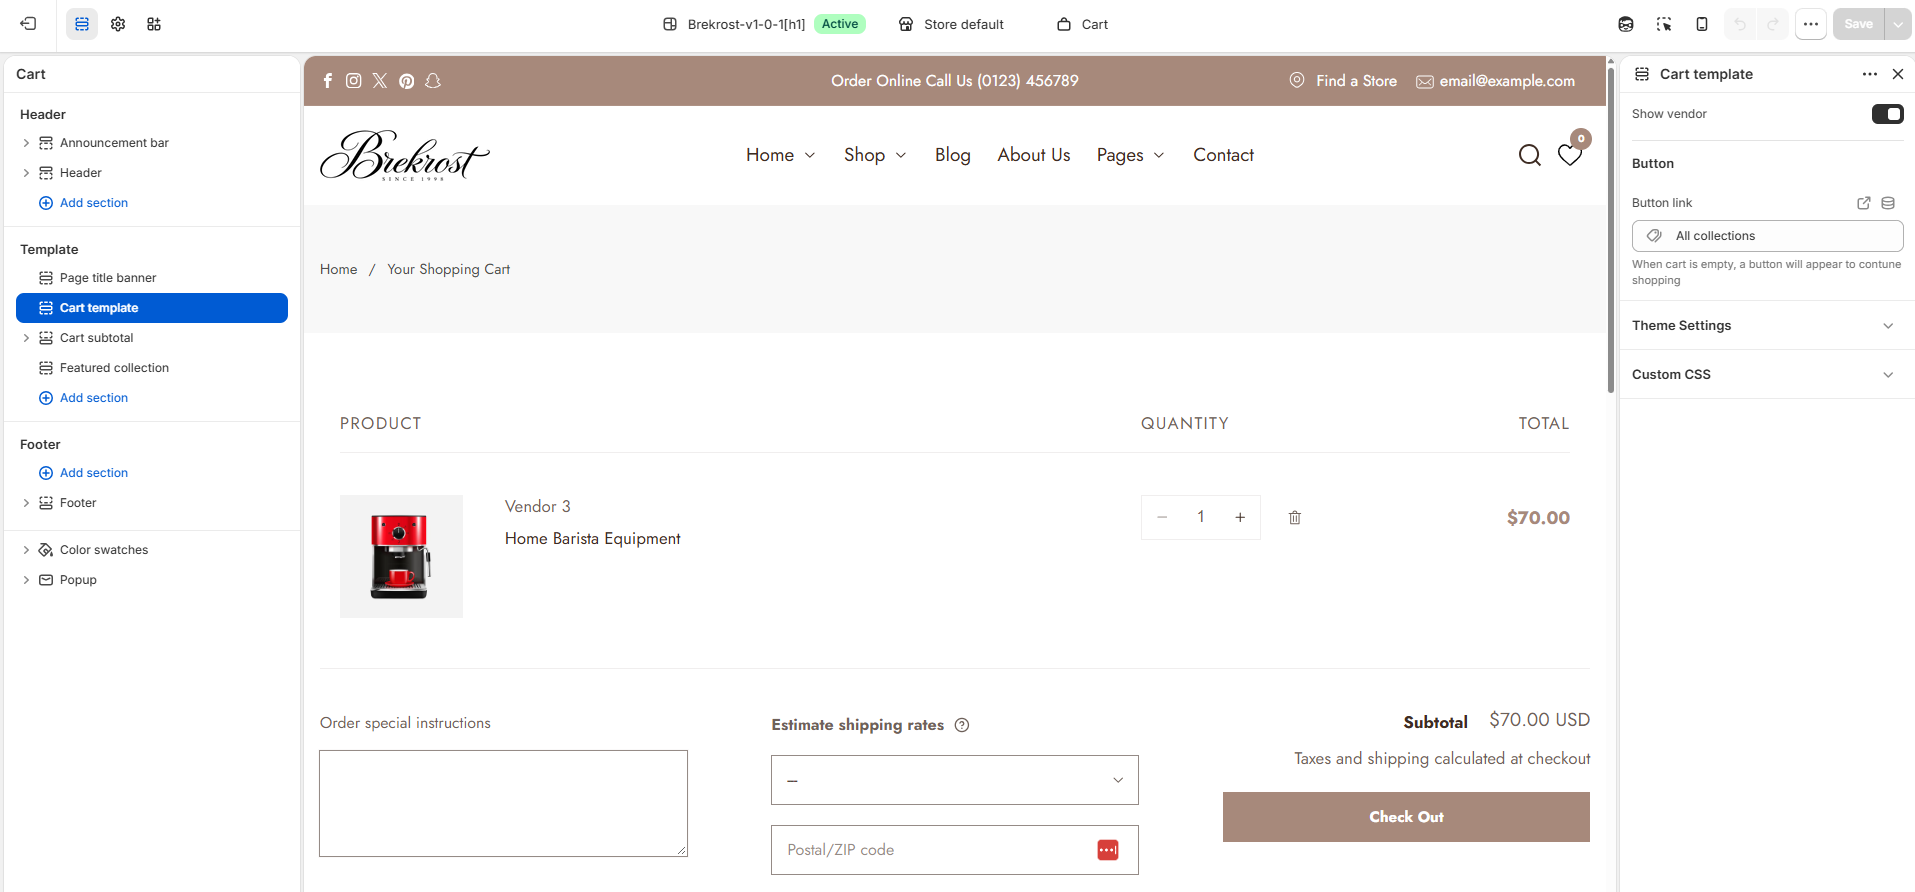1915x892 pixels.
Task: Activate the inspector selection icon
Action: [x=1664, y=24]
